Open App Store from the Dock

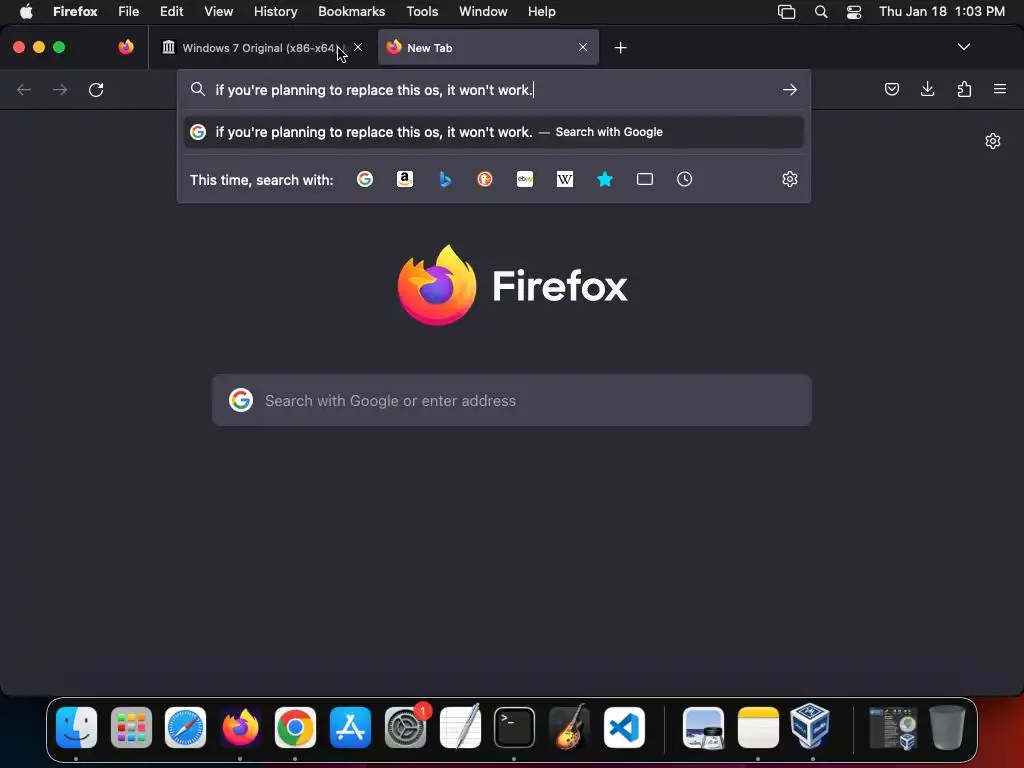(x=350, y=727)
